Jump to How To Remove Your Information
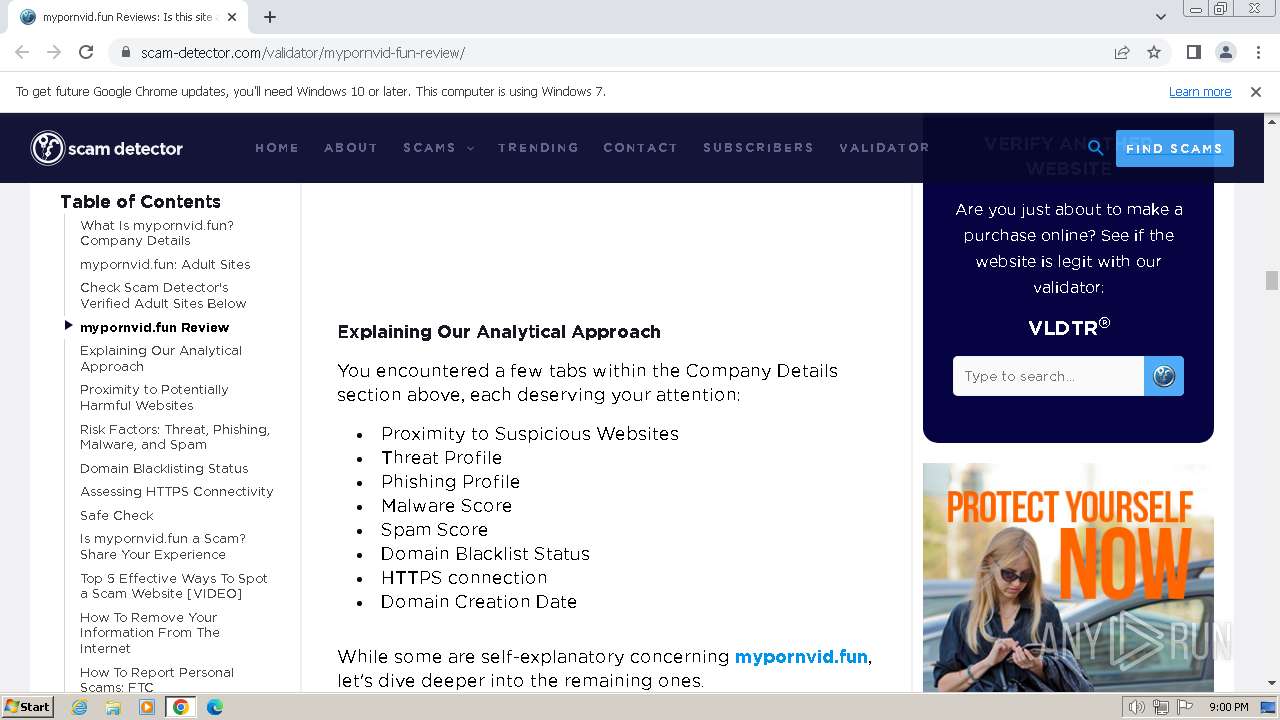The height and width of the screenshot is (720, 1280). click(x=150, y=633)
